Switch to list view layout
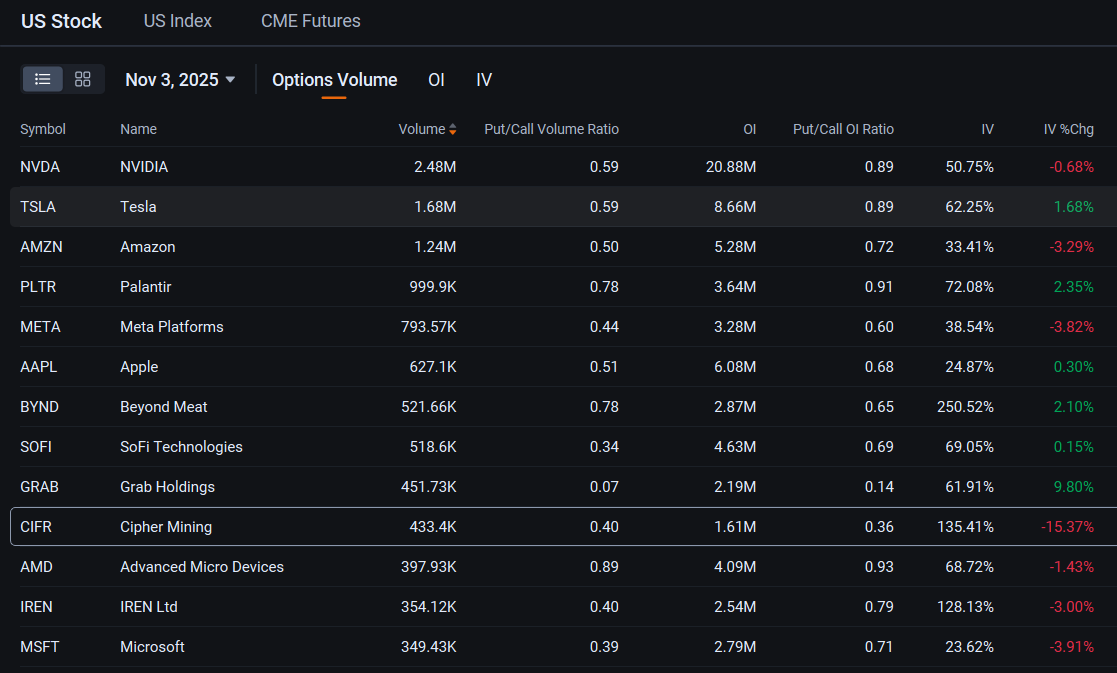Screen dimensions: 1117x673 coord(43,79)
